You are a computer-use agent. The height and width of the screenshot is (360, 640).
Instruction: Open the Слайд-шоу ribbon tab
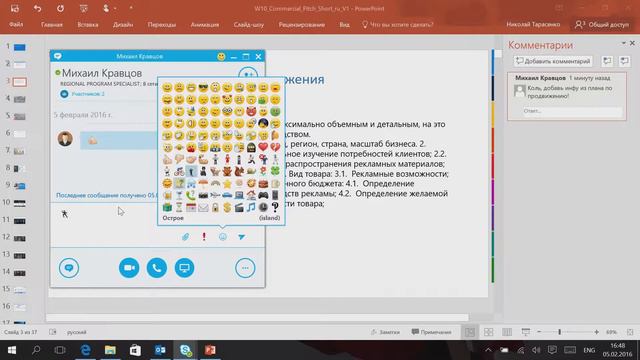coord(249,24)
